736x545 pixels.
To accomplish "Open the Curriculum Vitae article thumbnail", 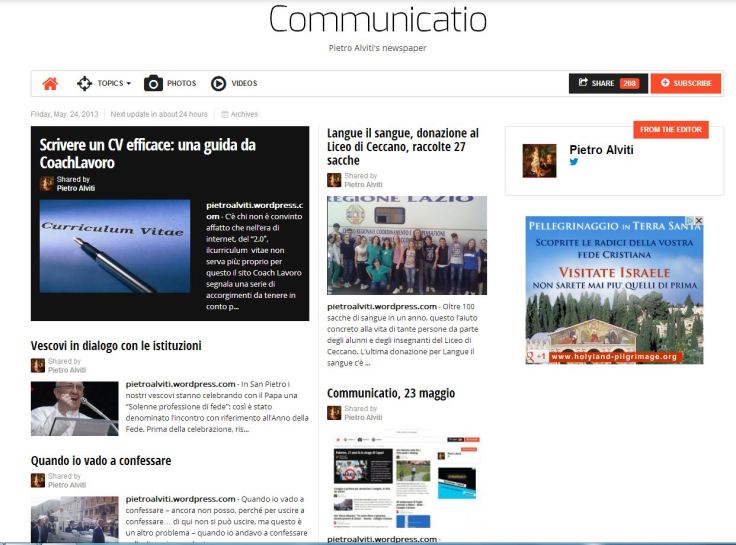I will coord(115,246).
